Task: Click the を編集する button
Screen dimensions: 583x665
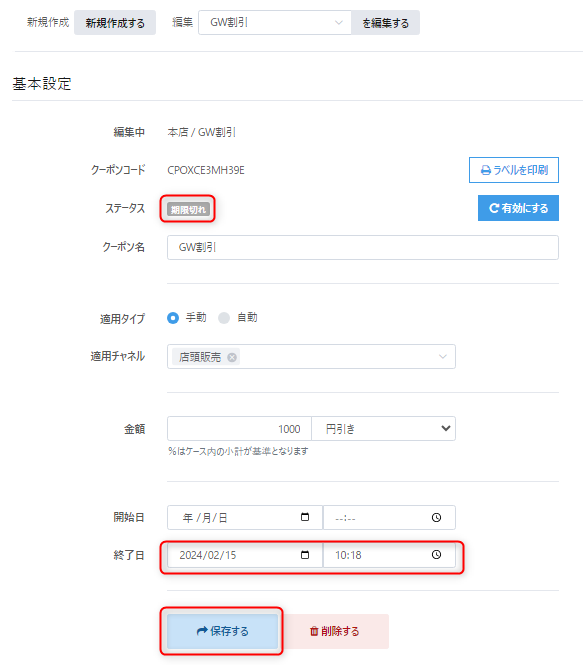Action: (385, 23)
